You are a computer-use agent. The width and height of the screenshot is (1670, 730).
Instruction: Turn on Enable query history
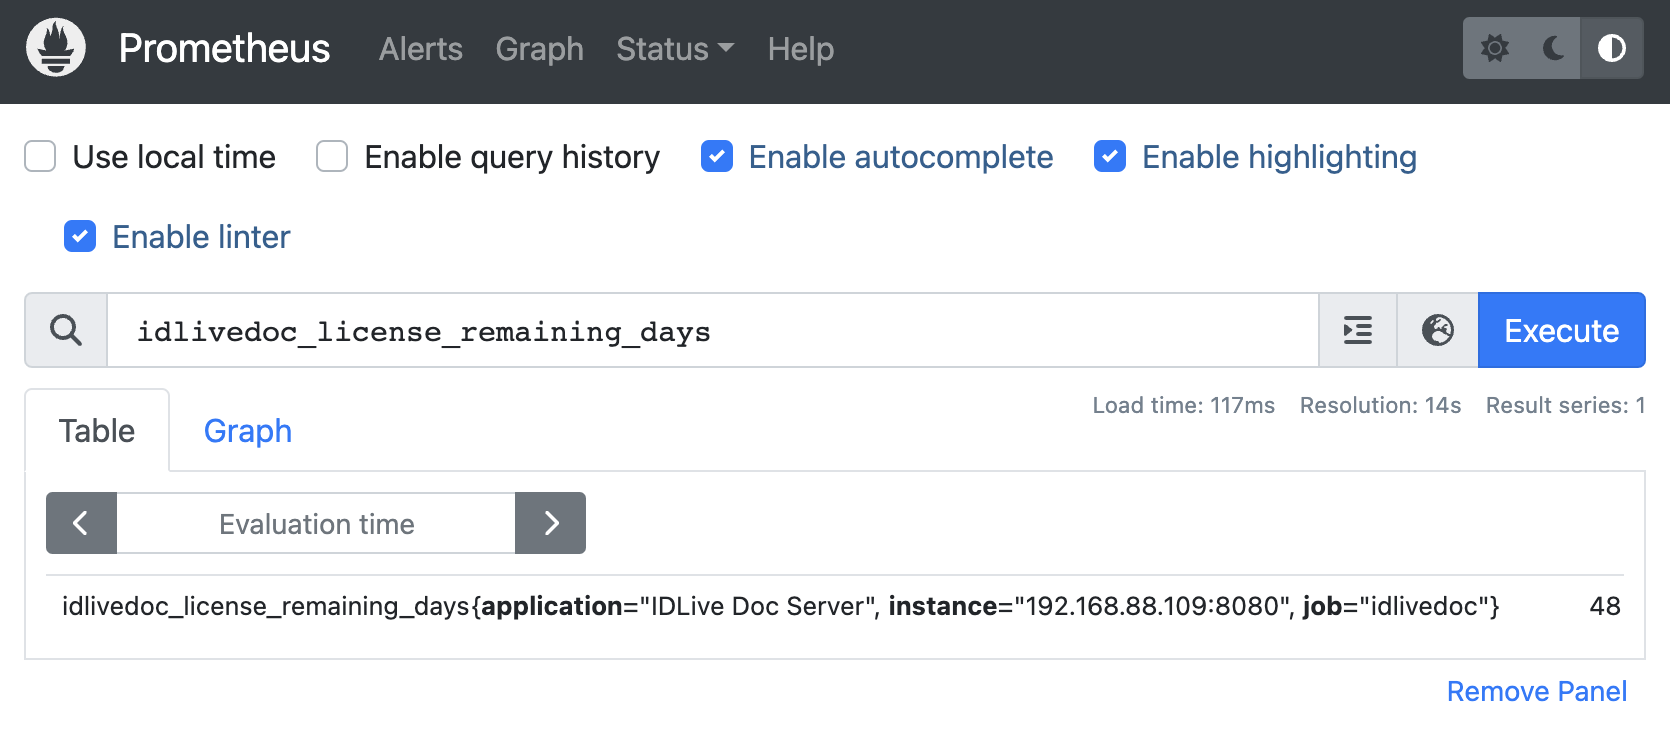332,157
